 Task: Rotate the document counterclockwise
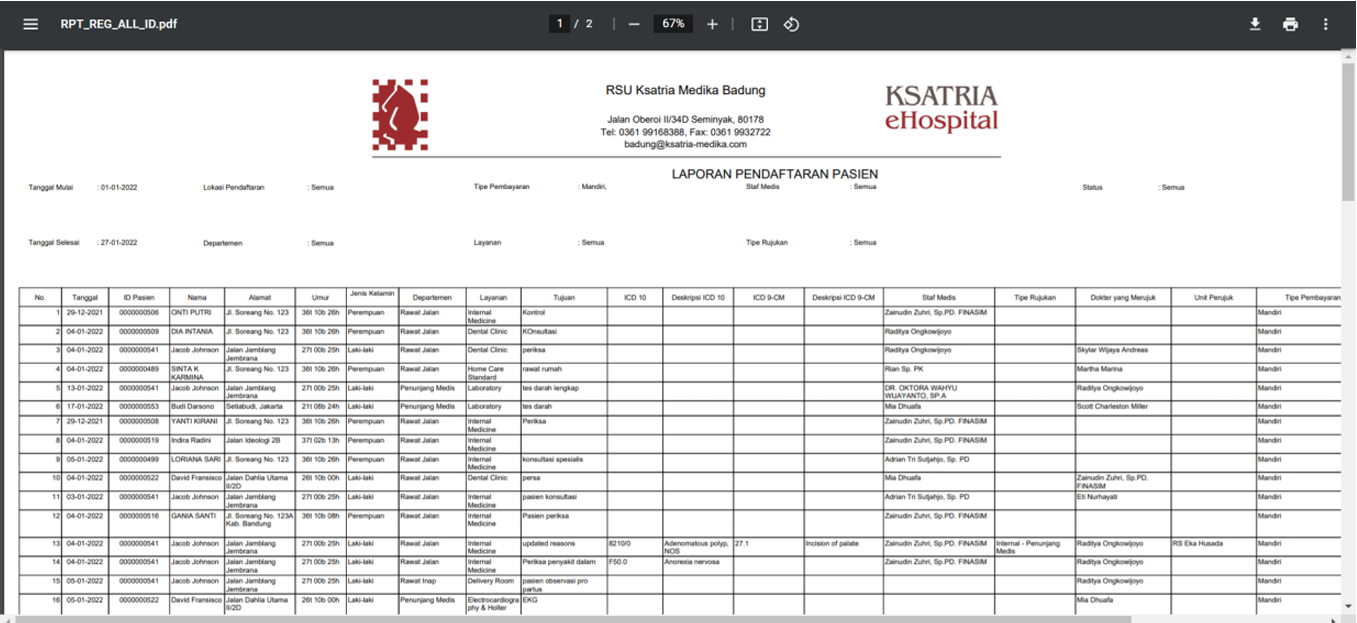click(x=791, y=24)
